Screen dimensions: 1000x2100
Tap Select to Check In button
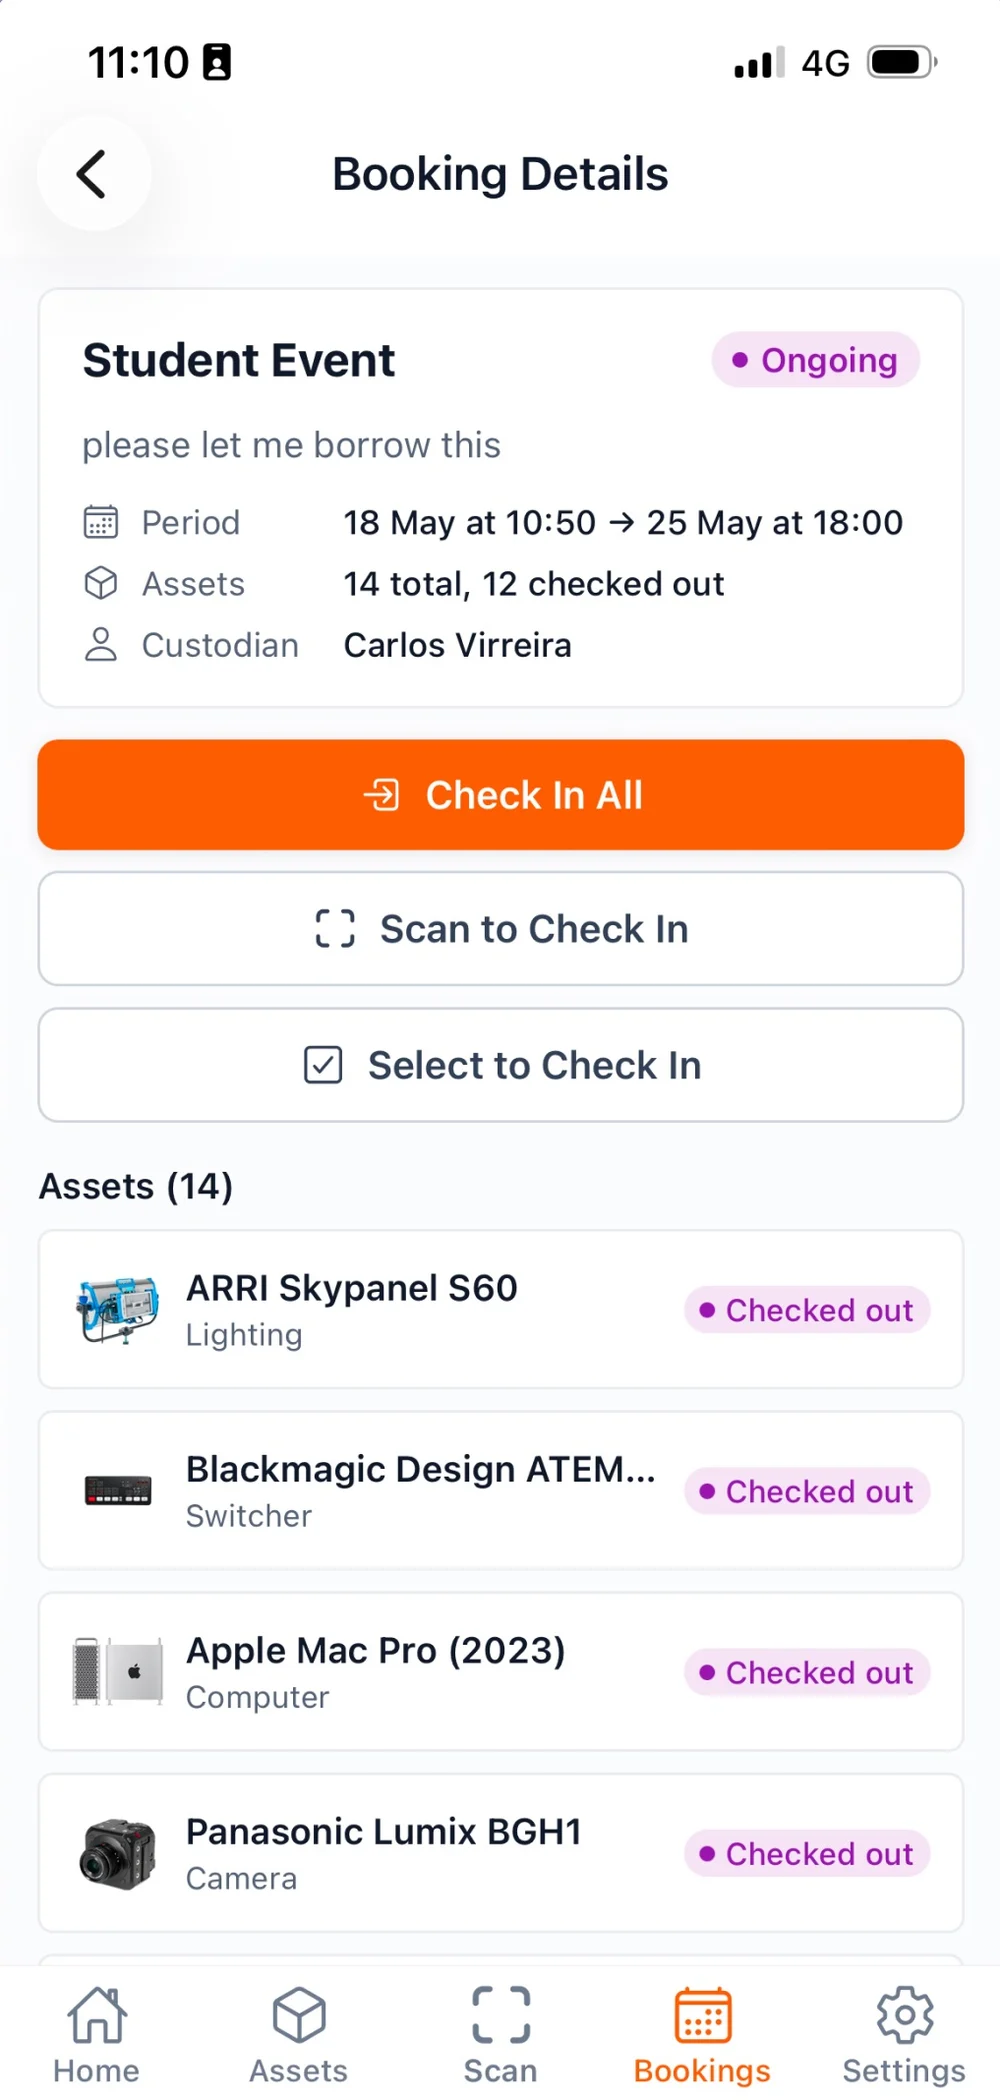tap(501, 1065)
